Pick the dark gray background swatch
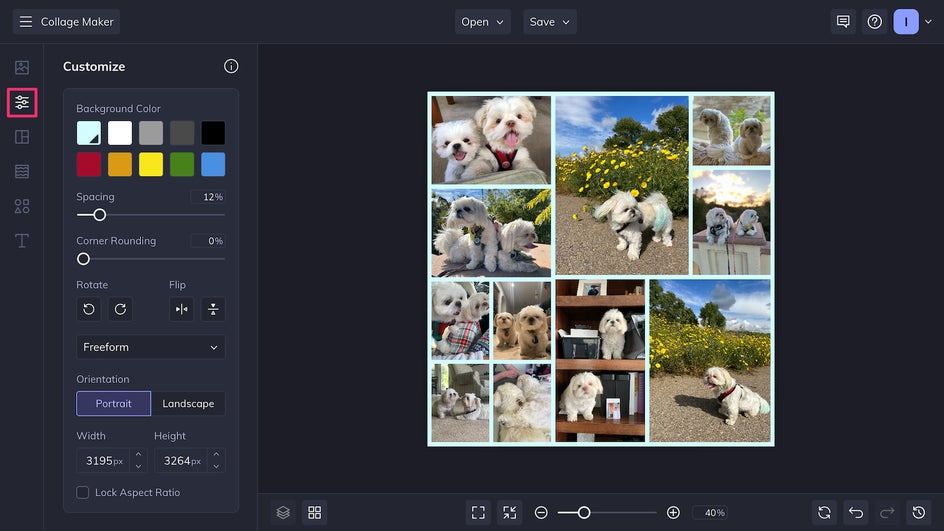The image size is (944, 531). pos(182,133)
